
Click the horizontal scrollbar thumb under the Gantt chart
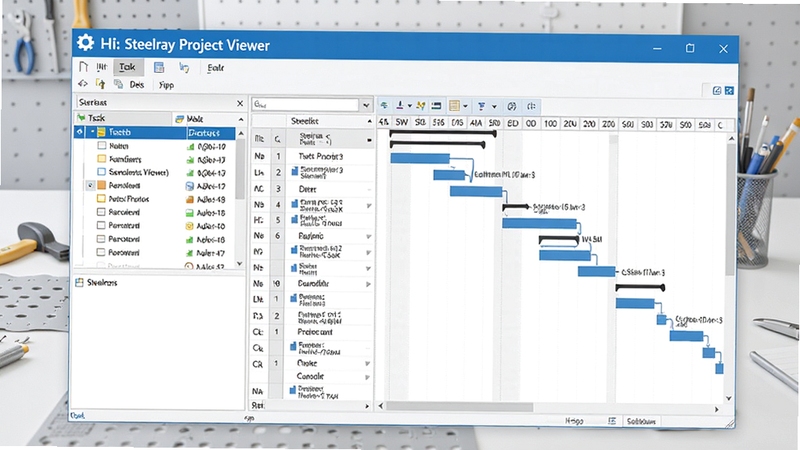point(459,407)
